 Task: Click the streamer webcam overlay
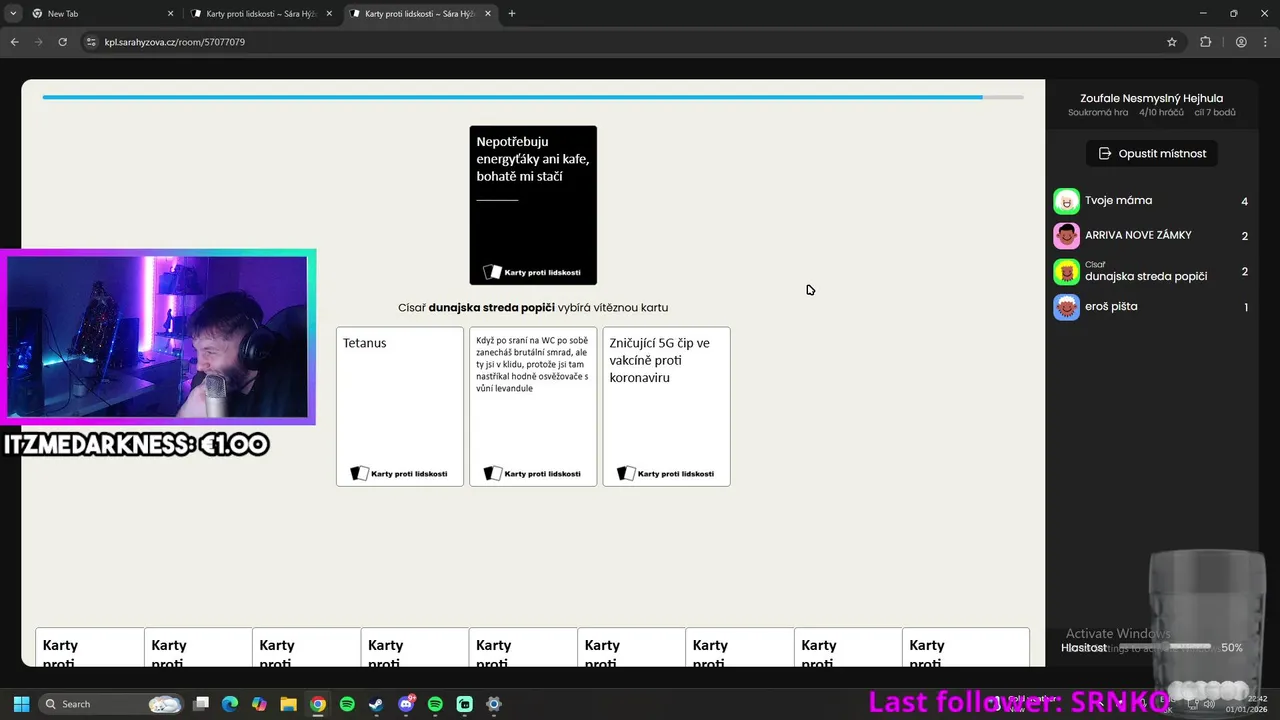click(158, 337)
